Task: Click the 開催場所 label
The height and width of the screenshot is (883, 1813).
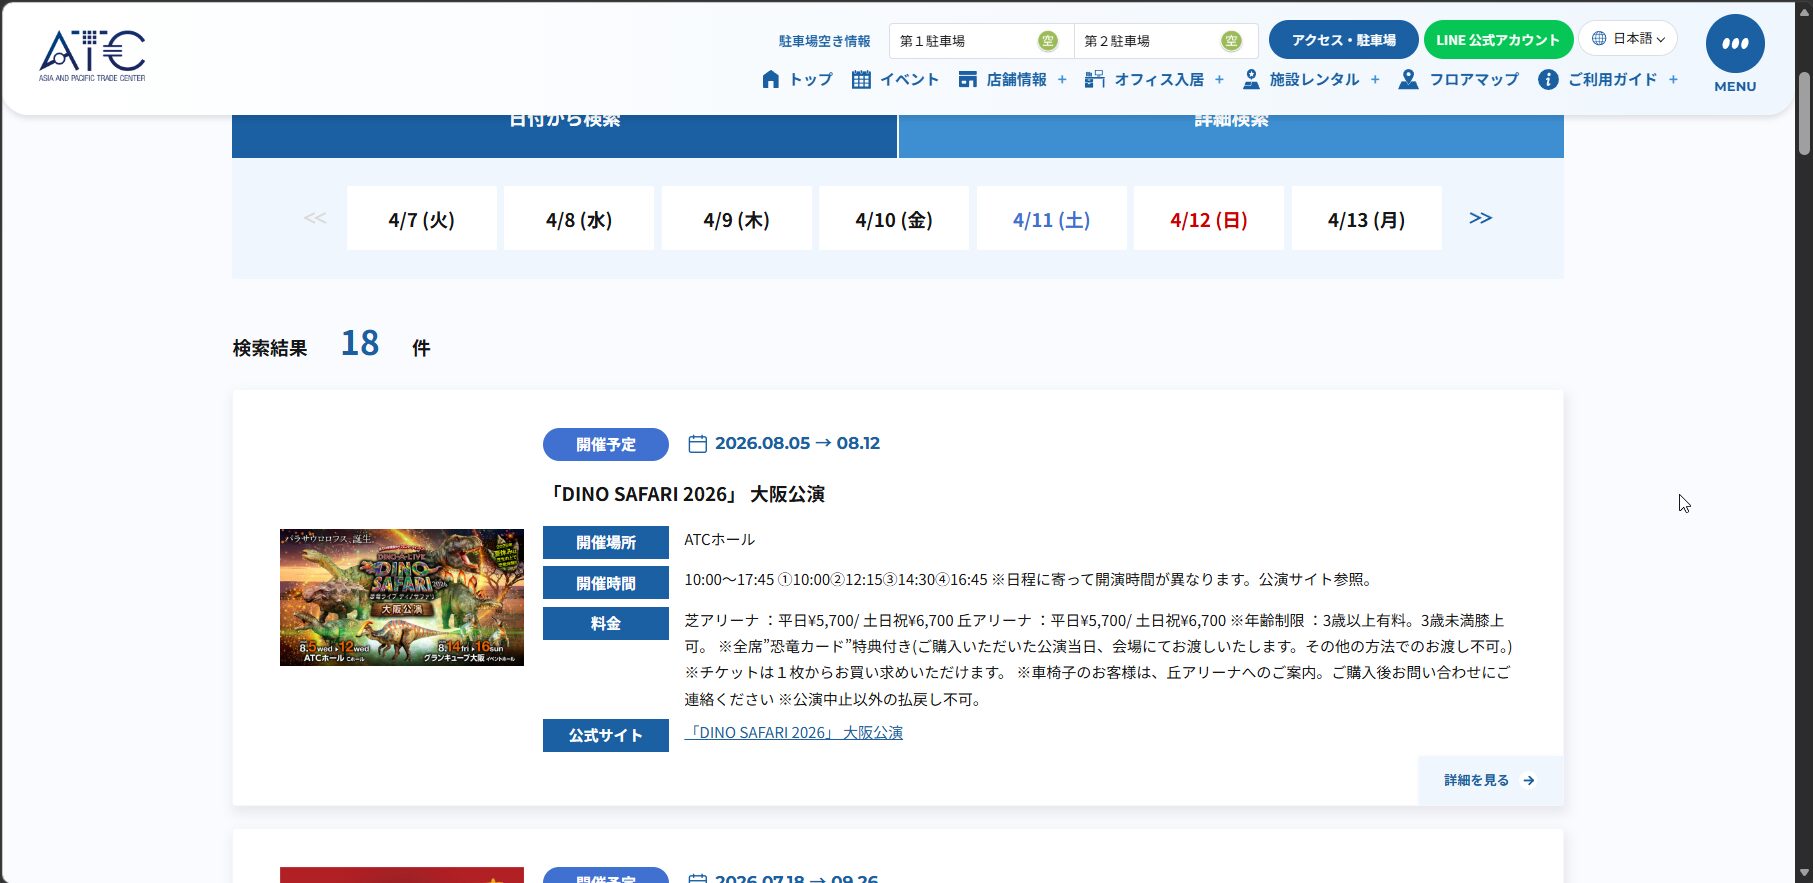Action: coord(606,542)
